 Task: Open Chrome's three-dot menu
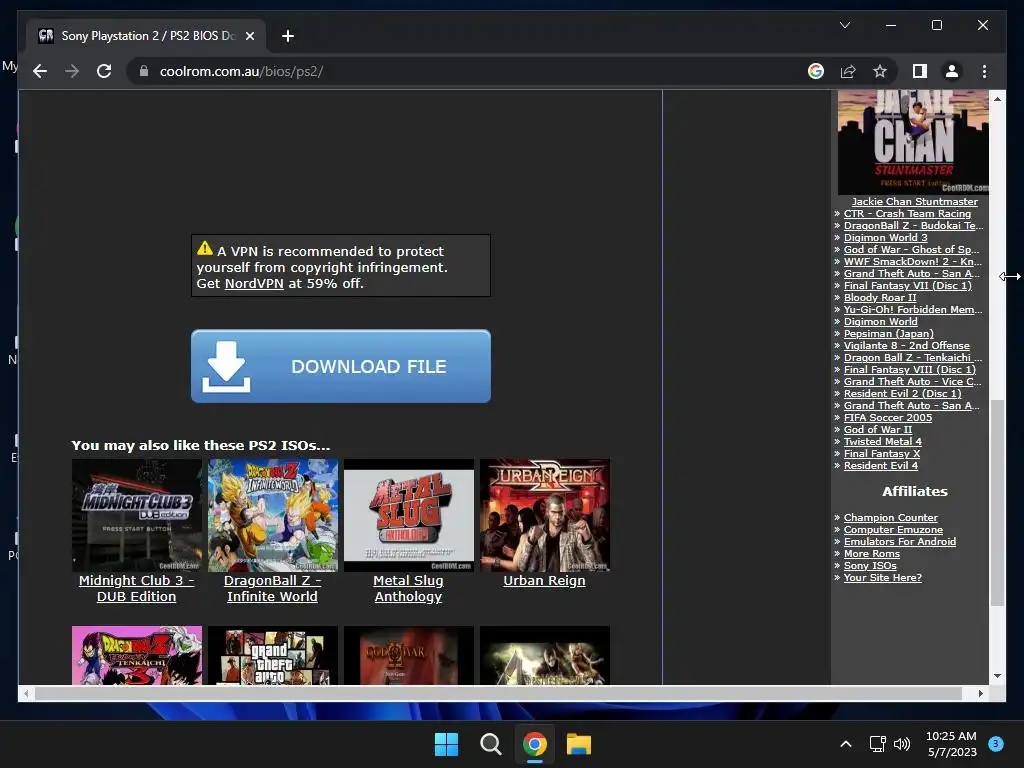pyautogui.click(x=984, y=71)
